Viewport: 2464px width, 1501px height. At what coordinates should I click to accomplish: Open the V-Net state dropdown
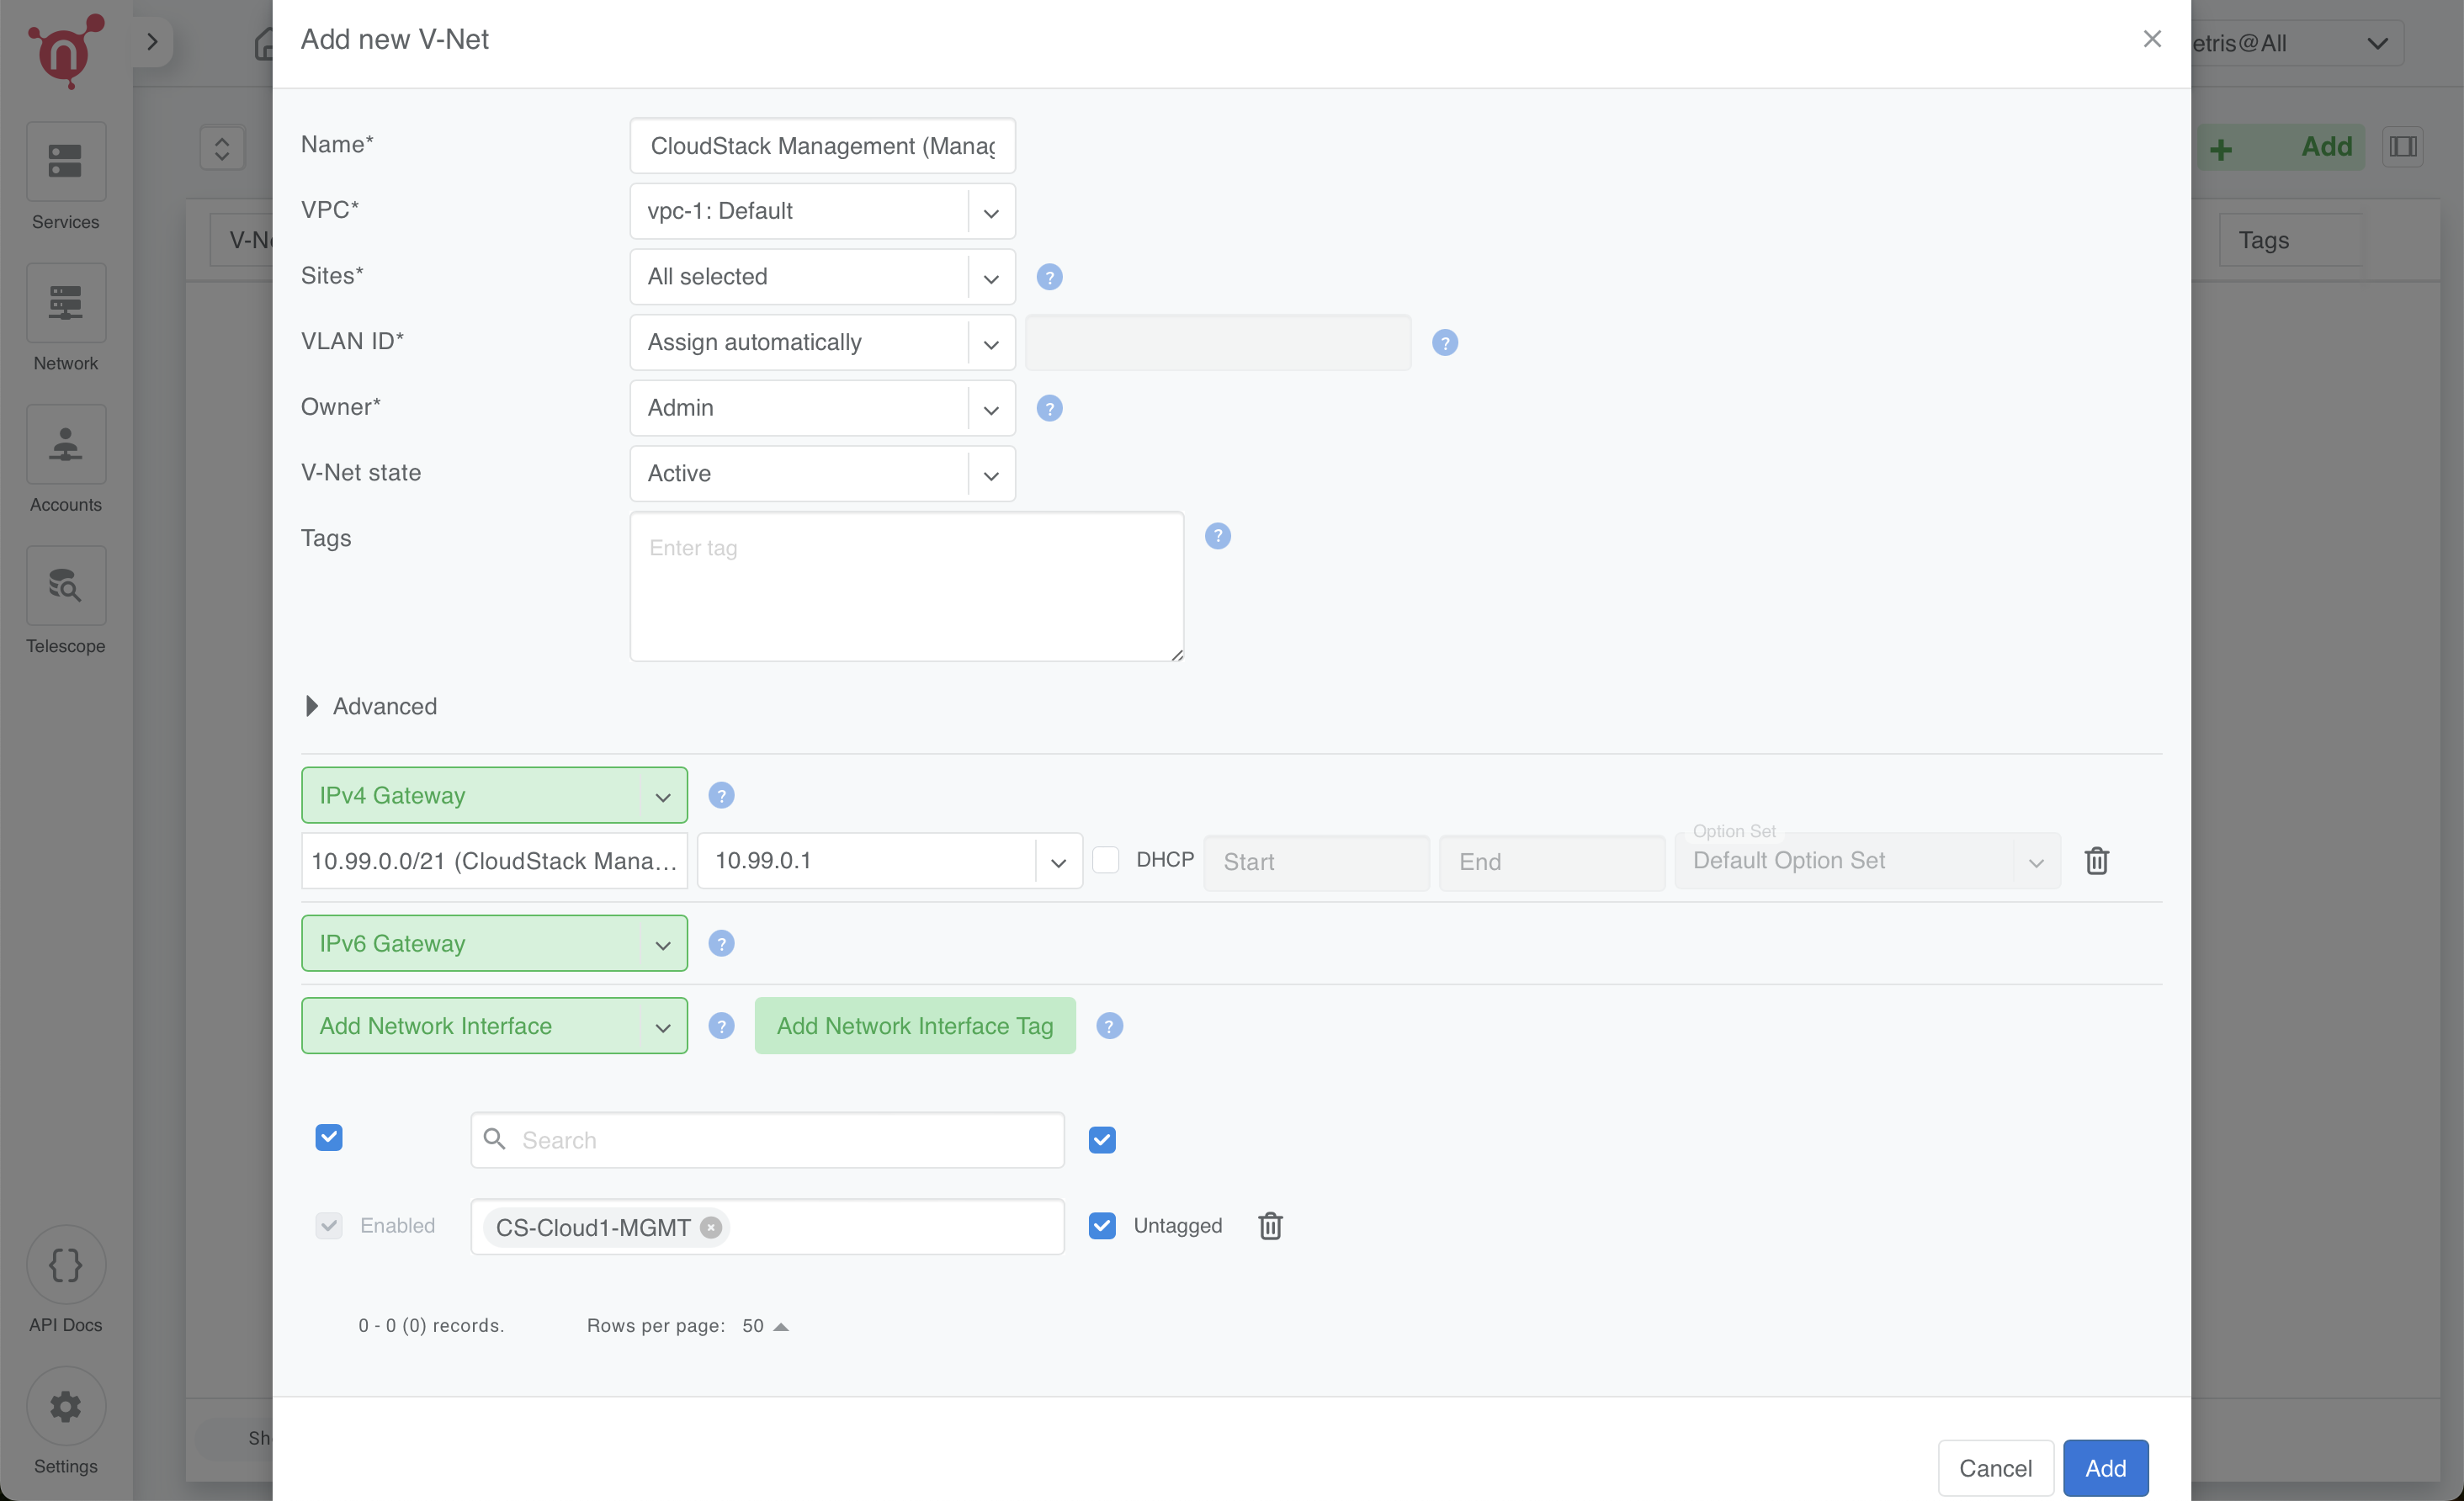click(822, 474)
